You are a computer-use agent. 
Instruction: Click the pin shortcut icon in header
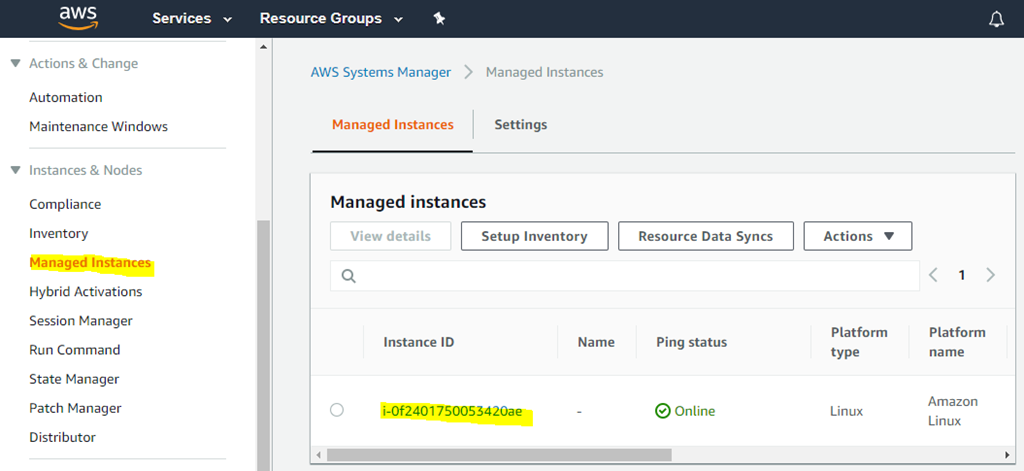pyautogui.click(x=439, y=19)
